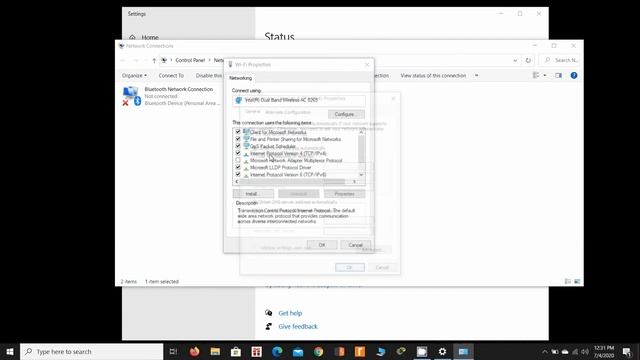This screenshot has width=640, height=360.
Task: Click the horizontal scroll right arrow in the items list
Action: pos(354,182)
